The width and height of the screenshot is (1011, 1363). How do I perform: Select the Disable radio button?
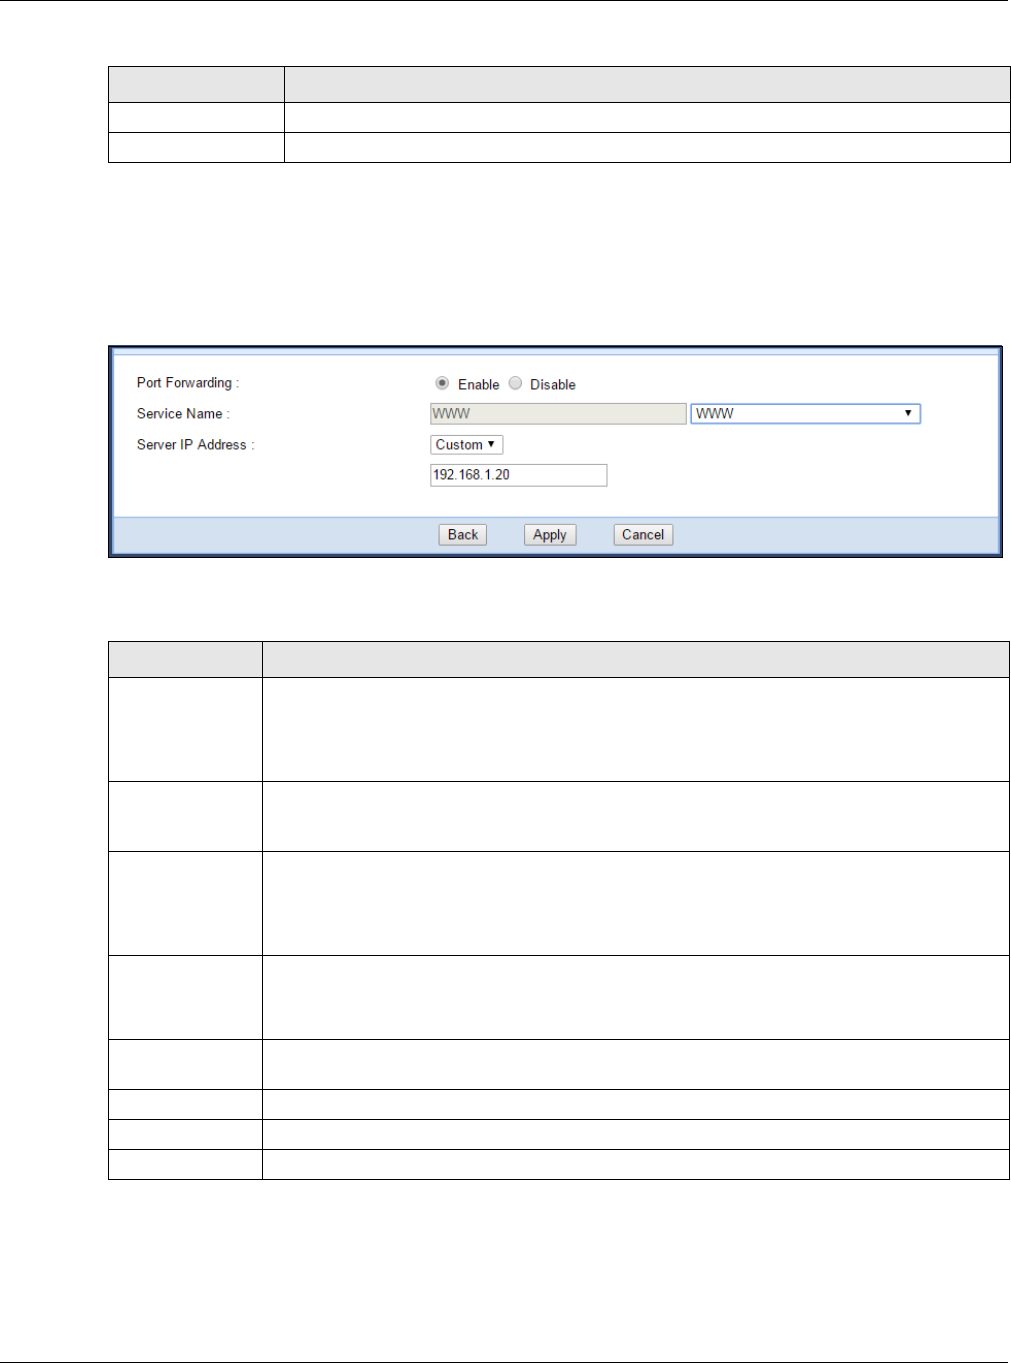515,383
